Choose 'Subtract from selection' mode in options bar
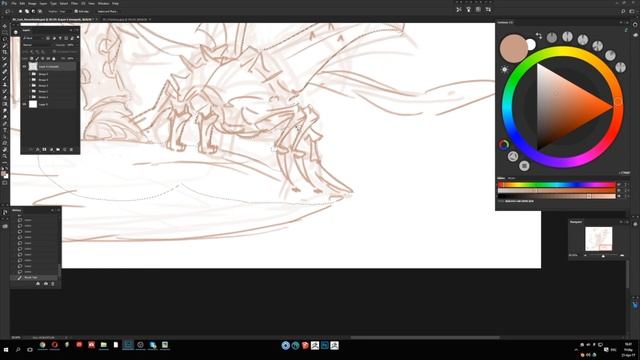 [33, 11]
